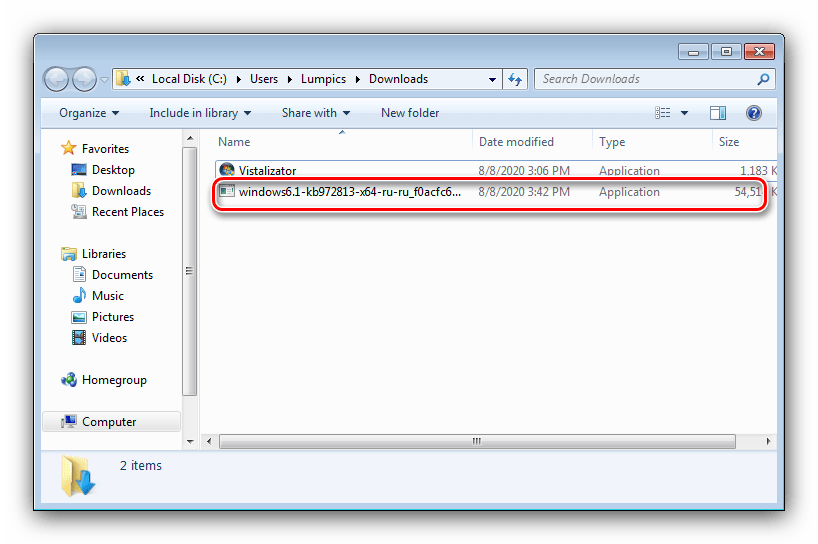Image resolution: width=818 pixels, height=544 pixels.
Task: Open Documents library
Action: 122,275
